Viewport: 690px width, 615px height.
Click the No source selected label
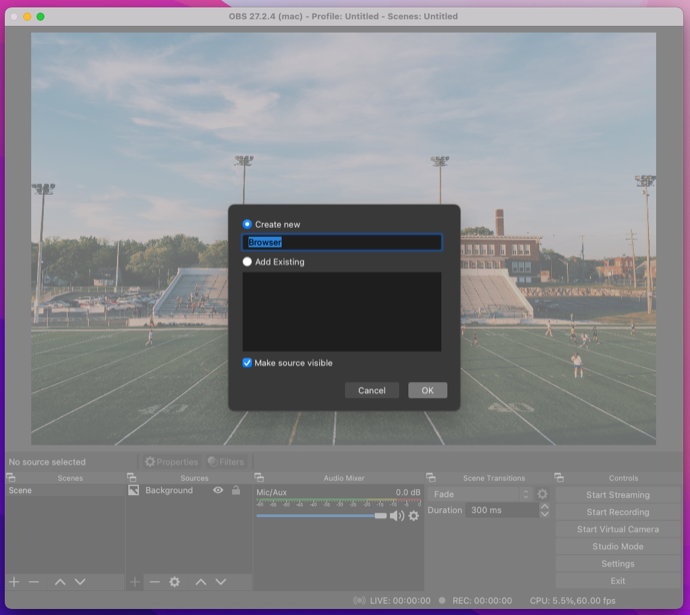tap(47, 462)
